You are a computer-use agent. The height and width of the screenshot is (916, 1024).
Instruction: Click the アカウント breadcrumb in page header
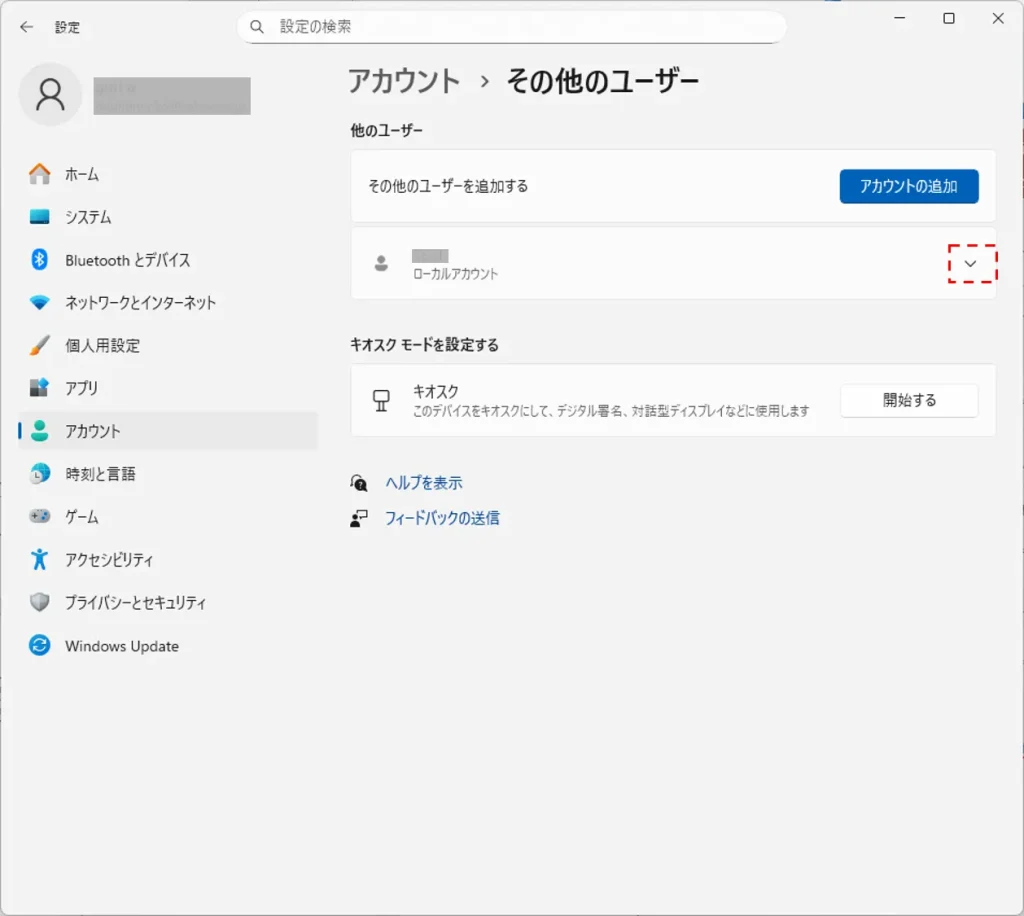point(404,82)
